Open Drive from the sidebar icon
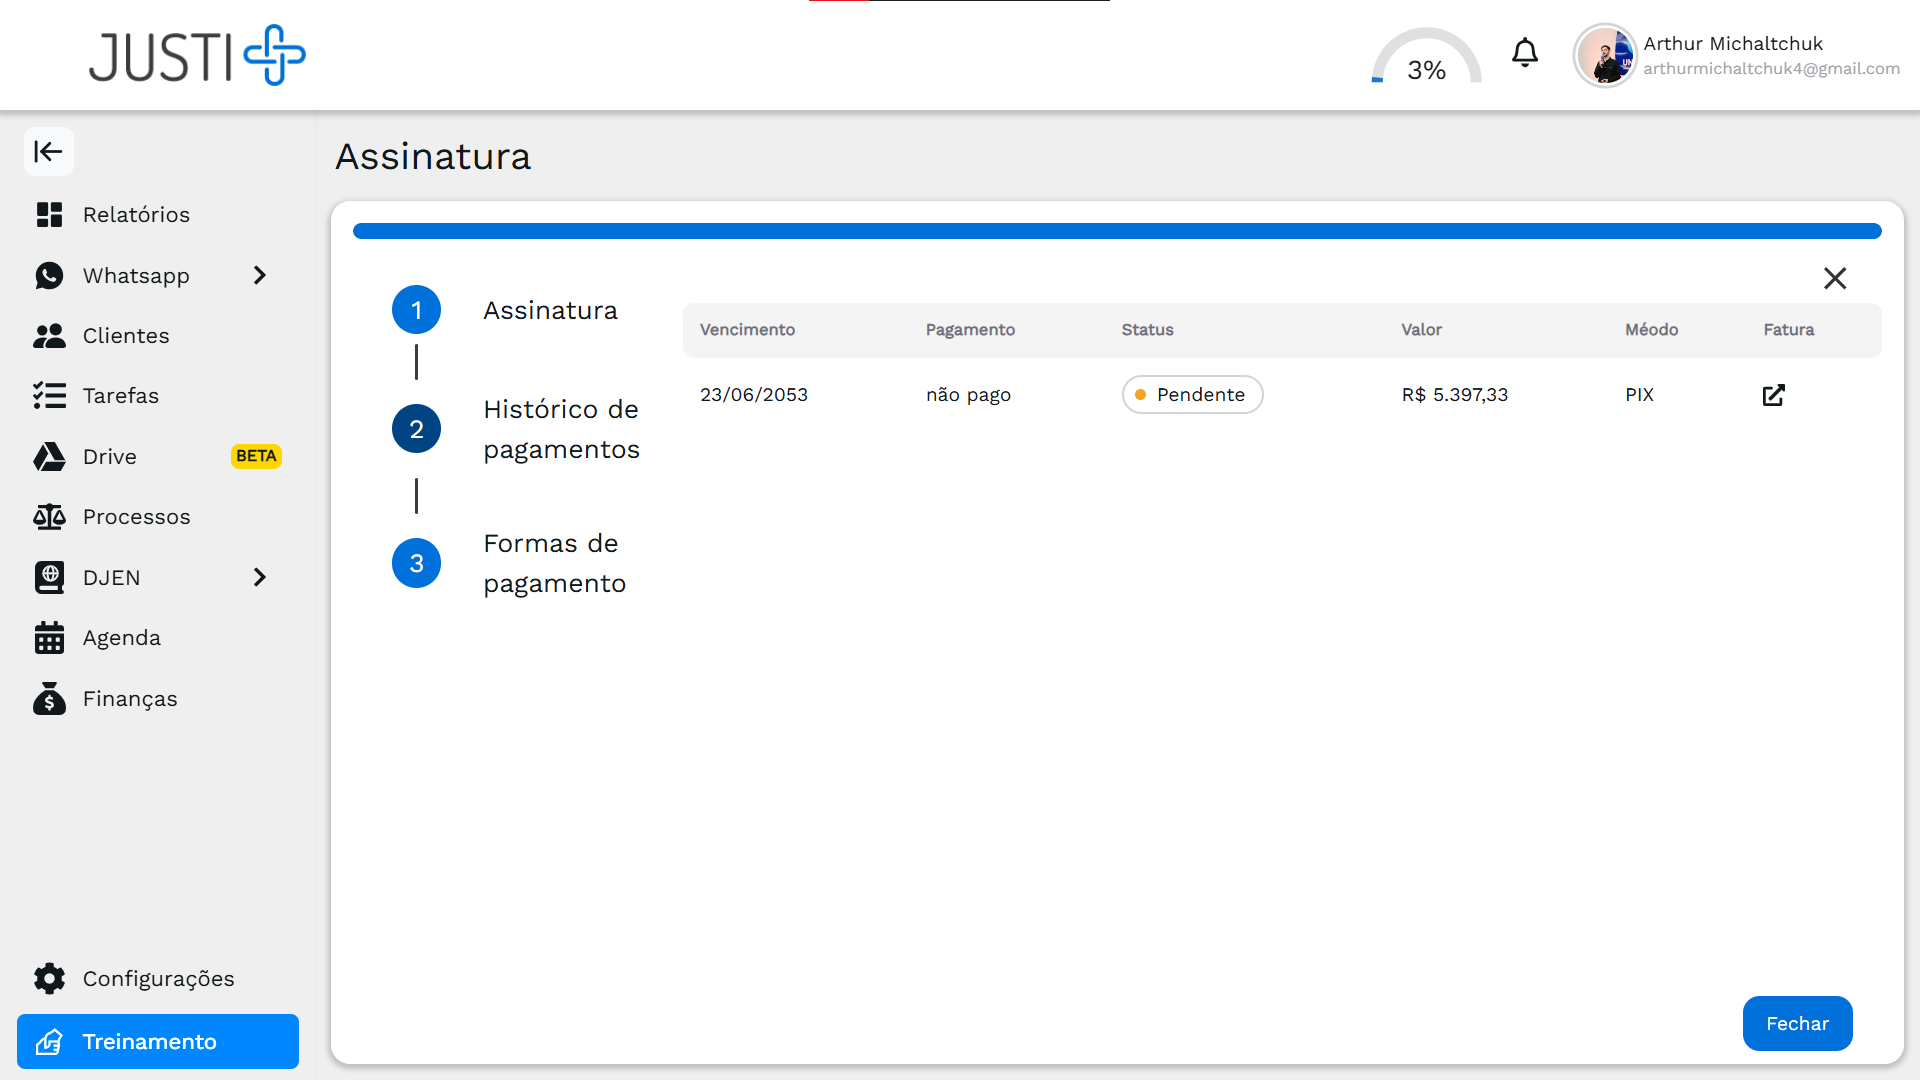Image resolution: width=1920 pixels, height=1080 pixels. (49, 457)
